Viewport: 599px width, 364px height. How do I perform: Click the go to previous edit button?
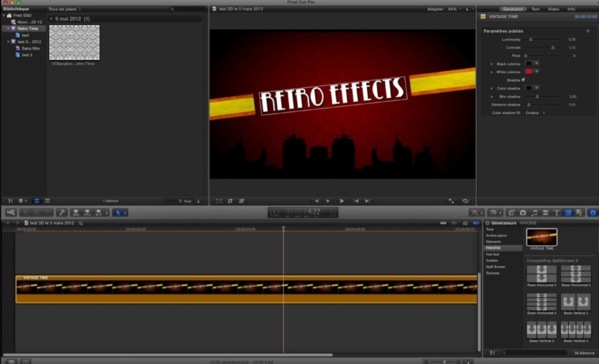pos(356,201)
